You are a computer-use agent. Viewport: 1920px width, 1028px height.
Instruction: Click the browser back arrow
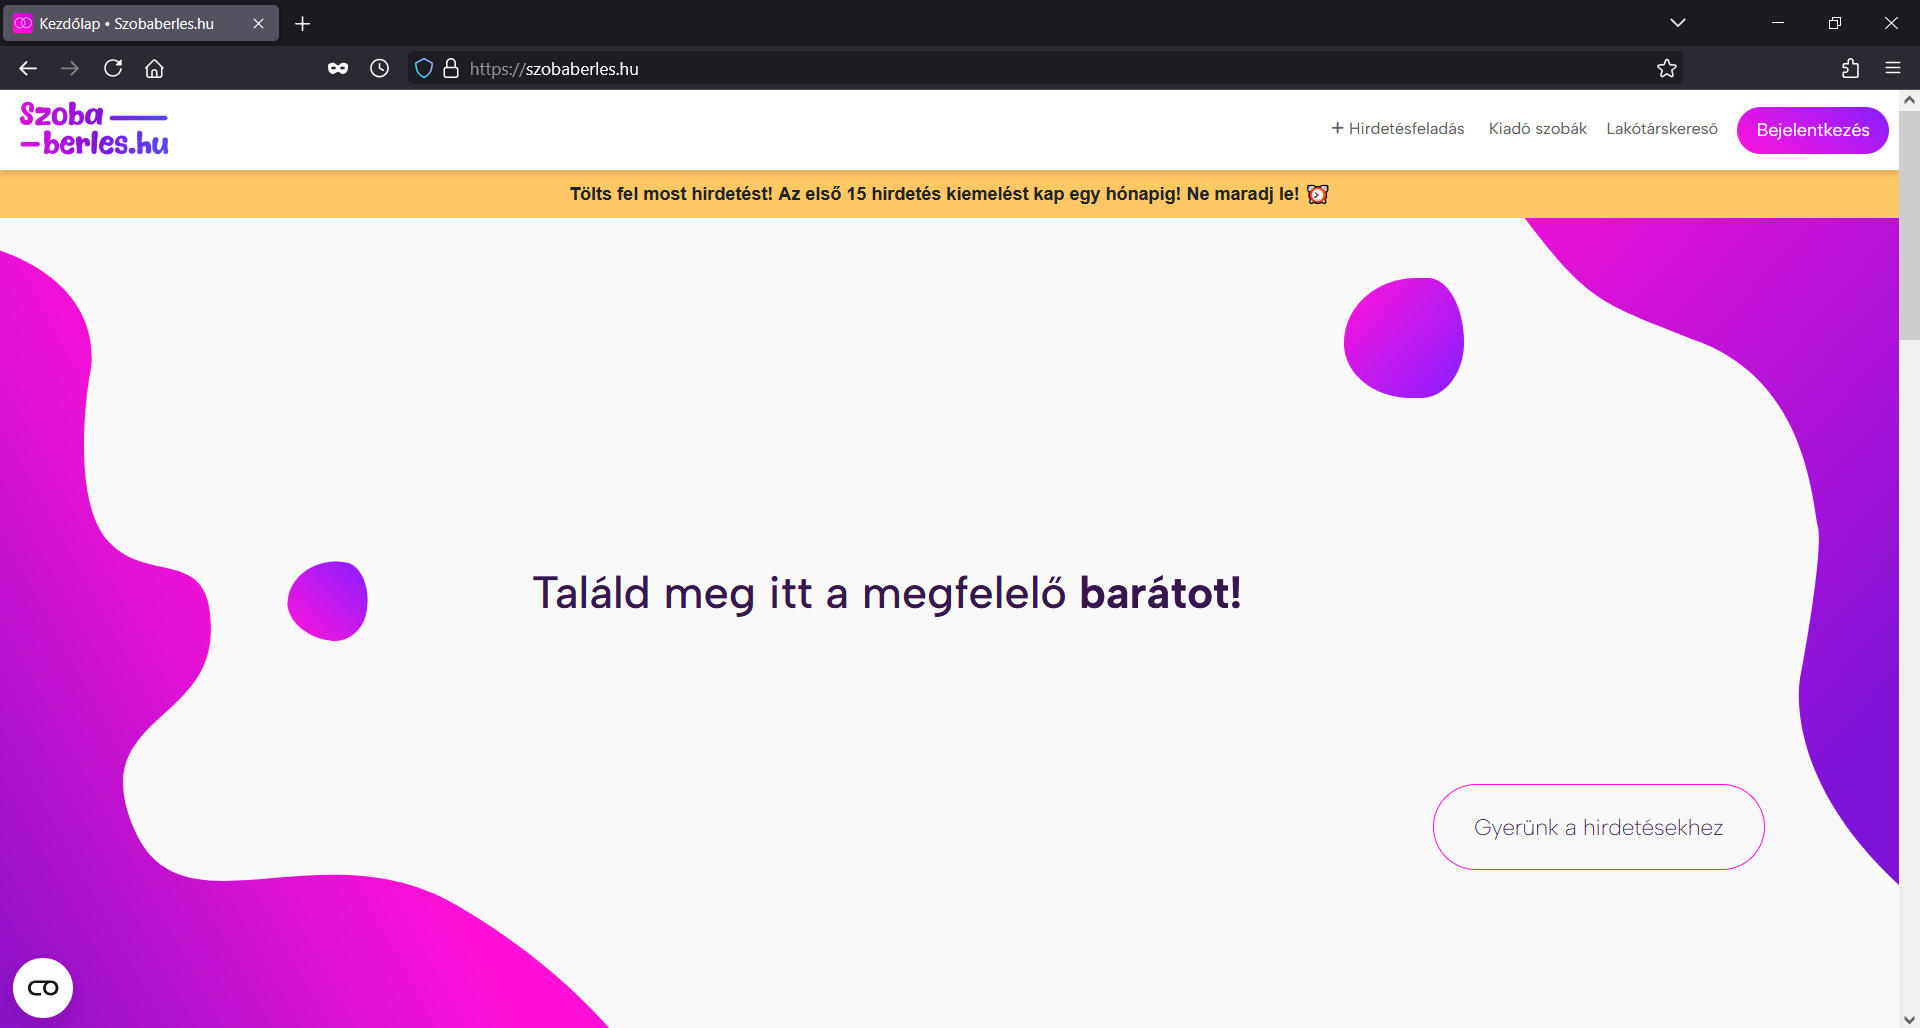coord(28,68)
